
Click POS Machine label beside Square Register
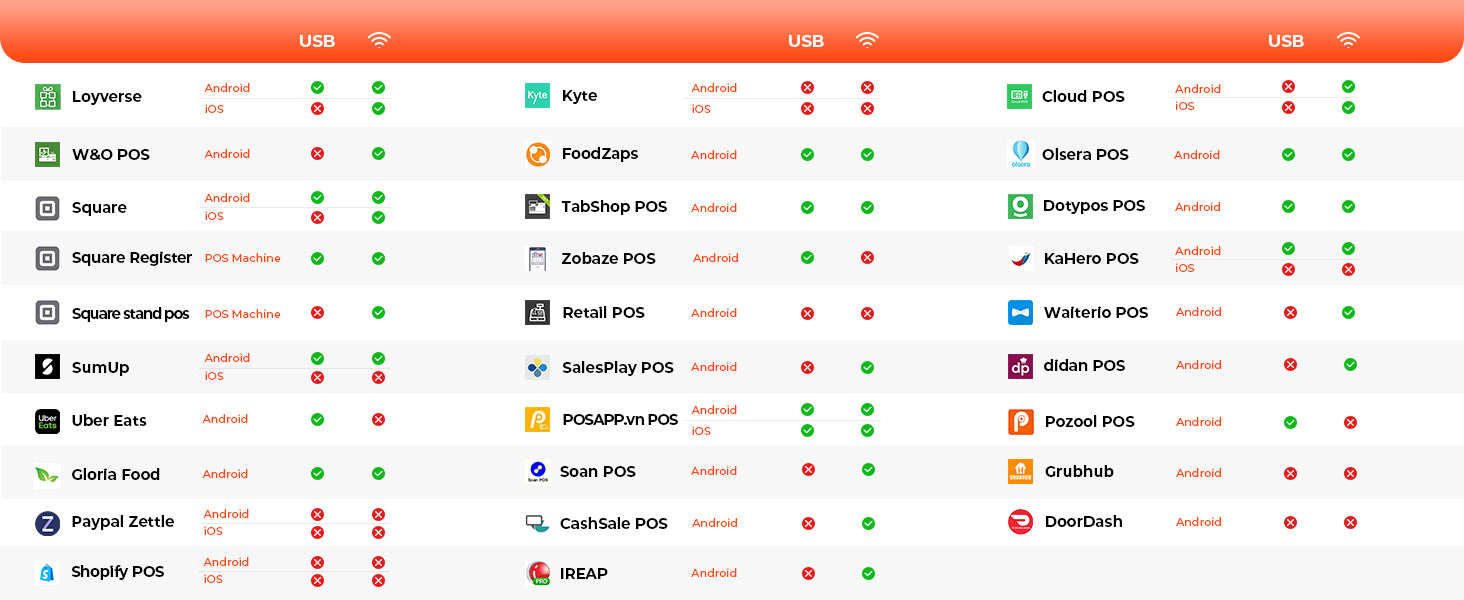[242, 258]
